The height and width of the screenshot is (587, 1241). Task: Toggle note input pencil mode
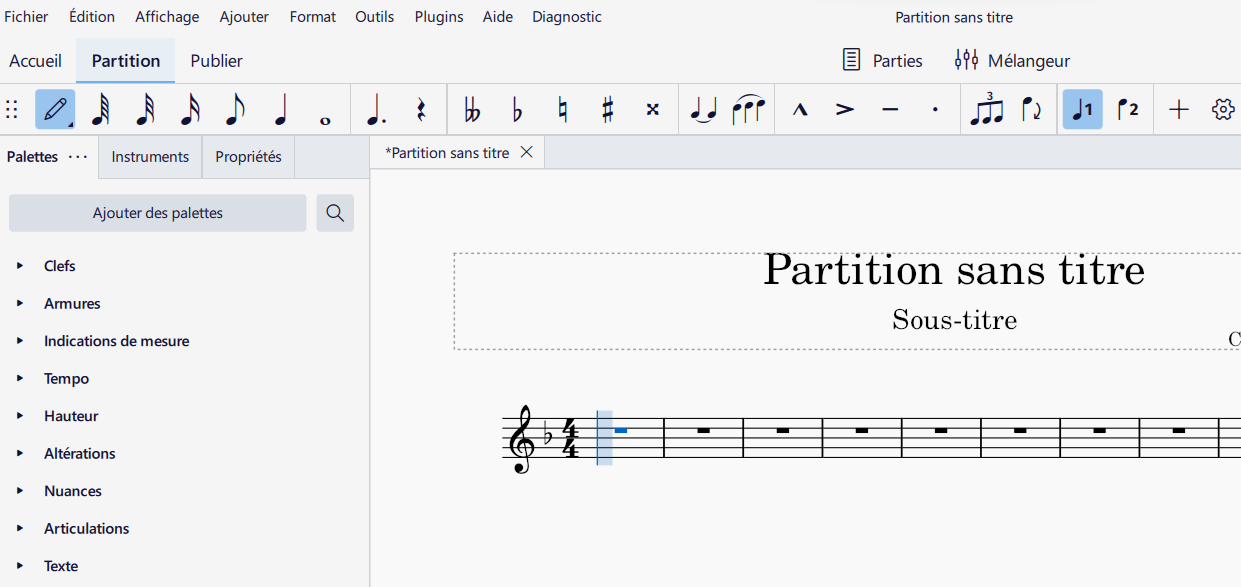(x=55, y=110)
